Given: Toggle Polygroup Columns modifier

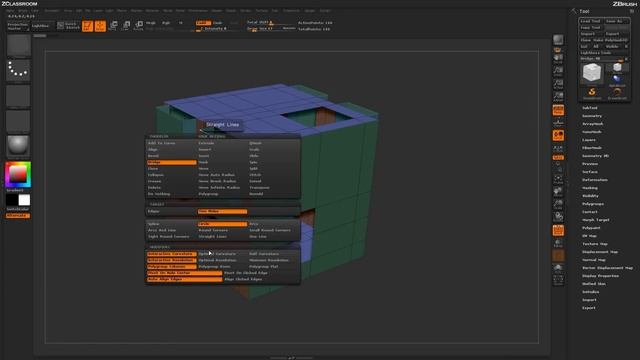Looking at the screenshot, I should [171, 267].
